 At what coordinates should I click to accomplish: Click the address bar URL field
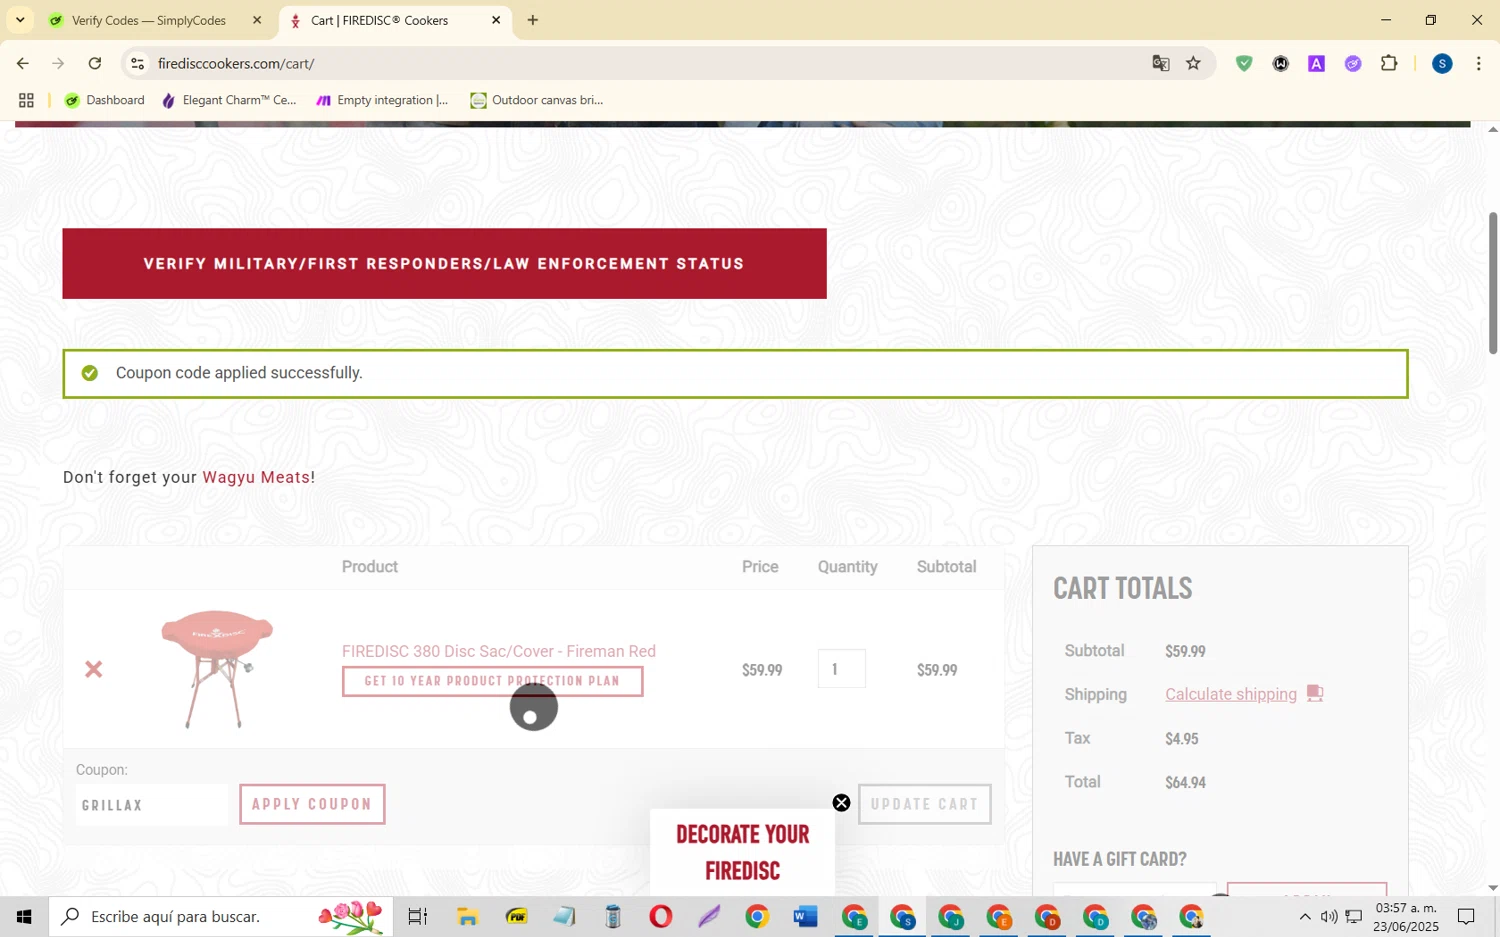click(x=640, y=63)
